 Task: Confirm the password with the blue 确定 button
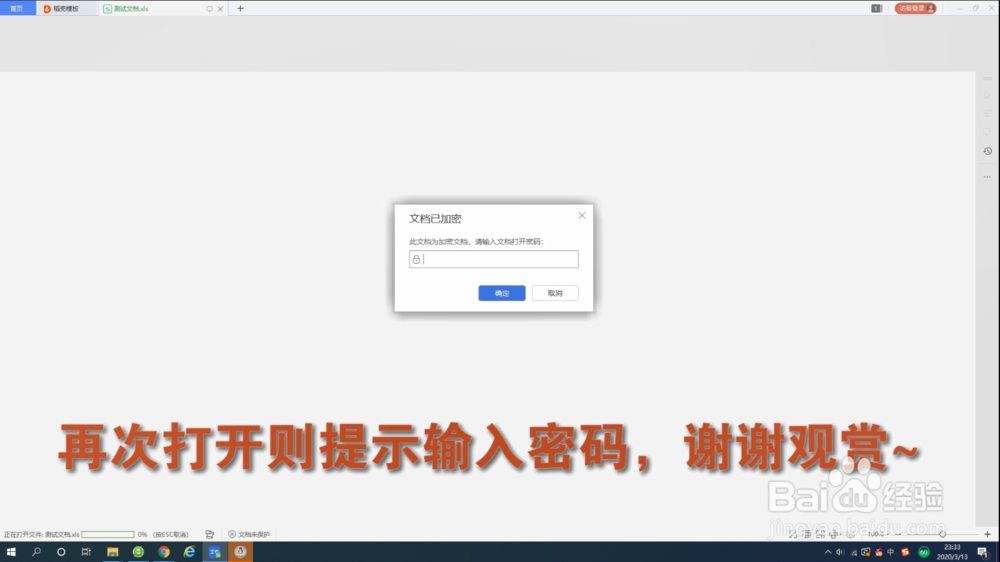pyautogui.click(x=502, y=293)
